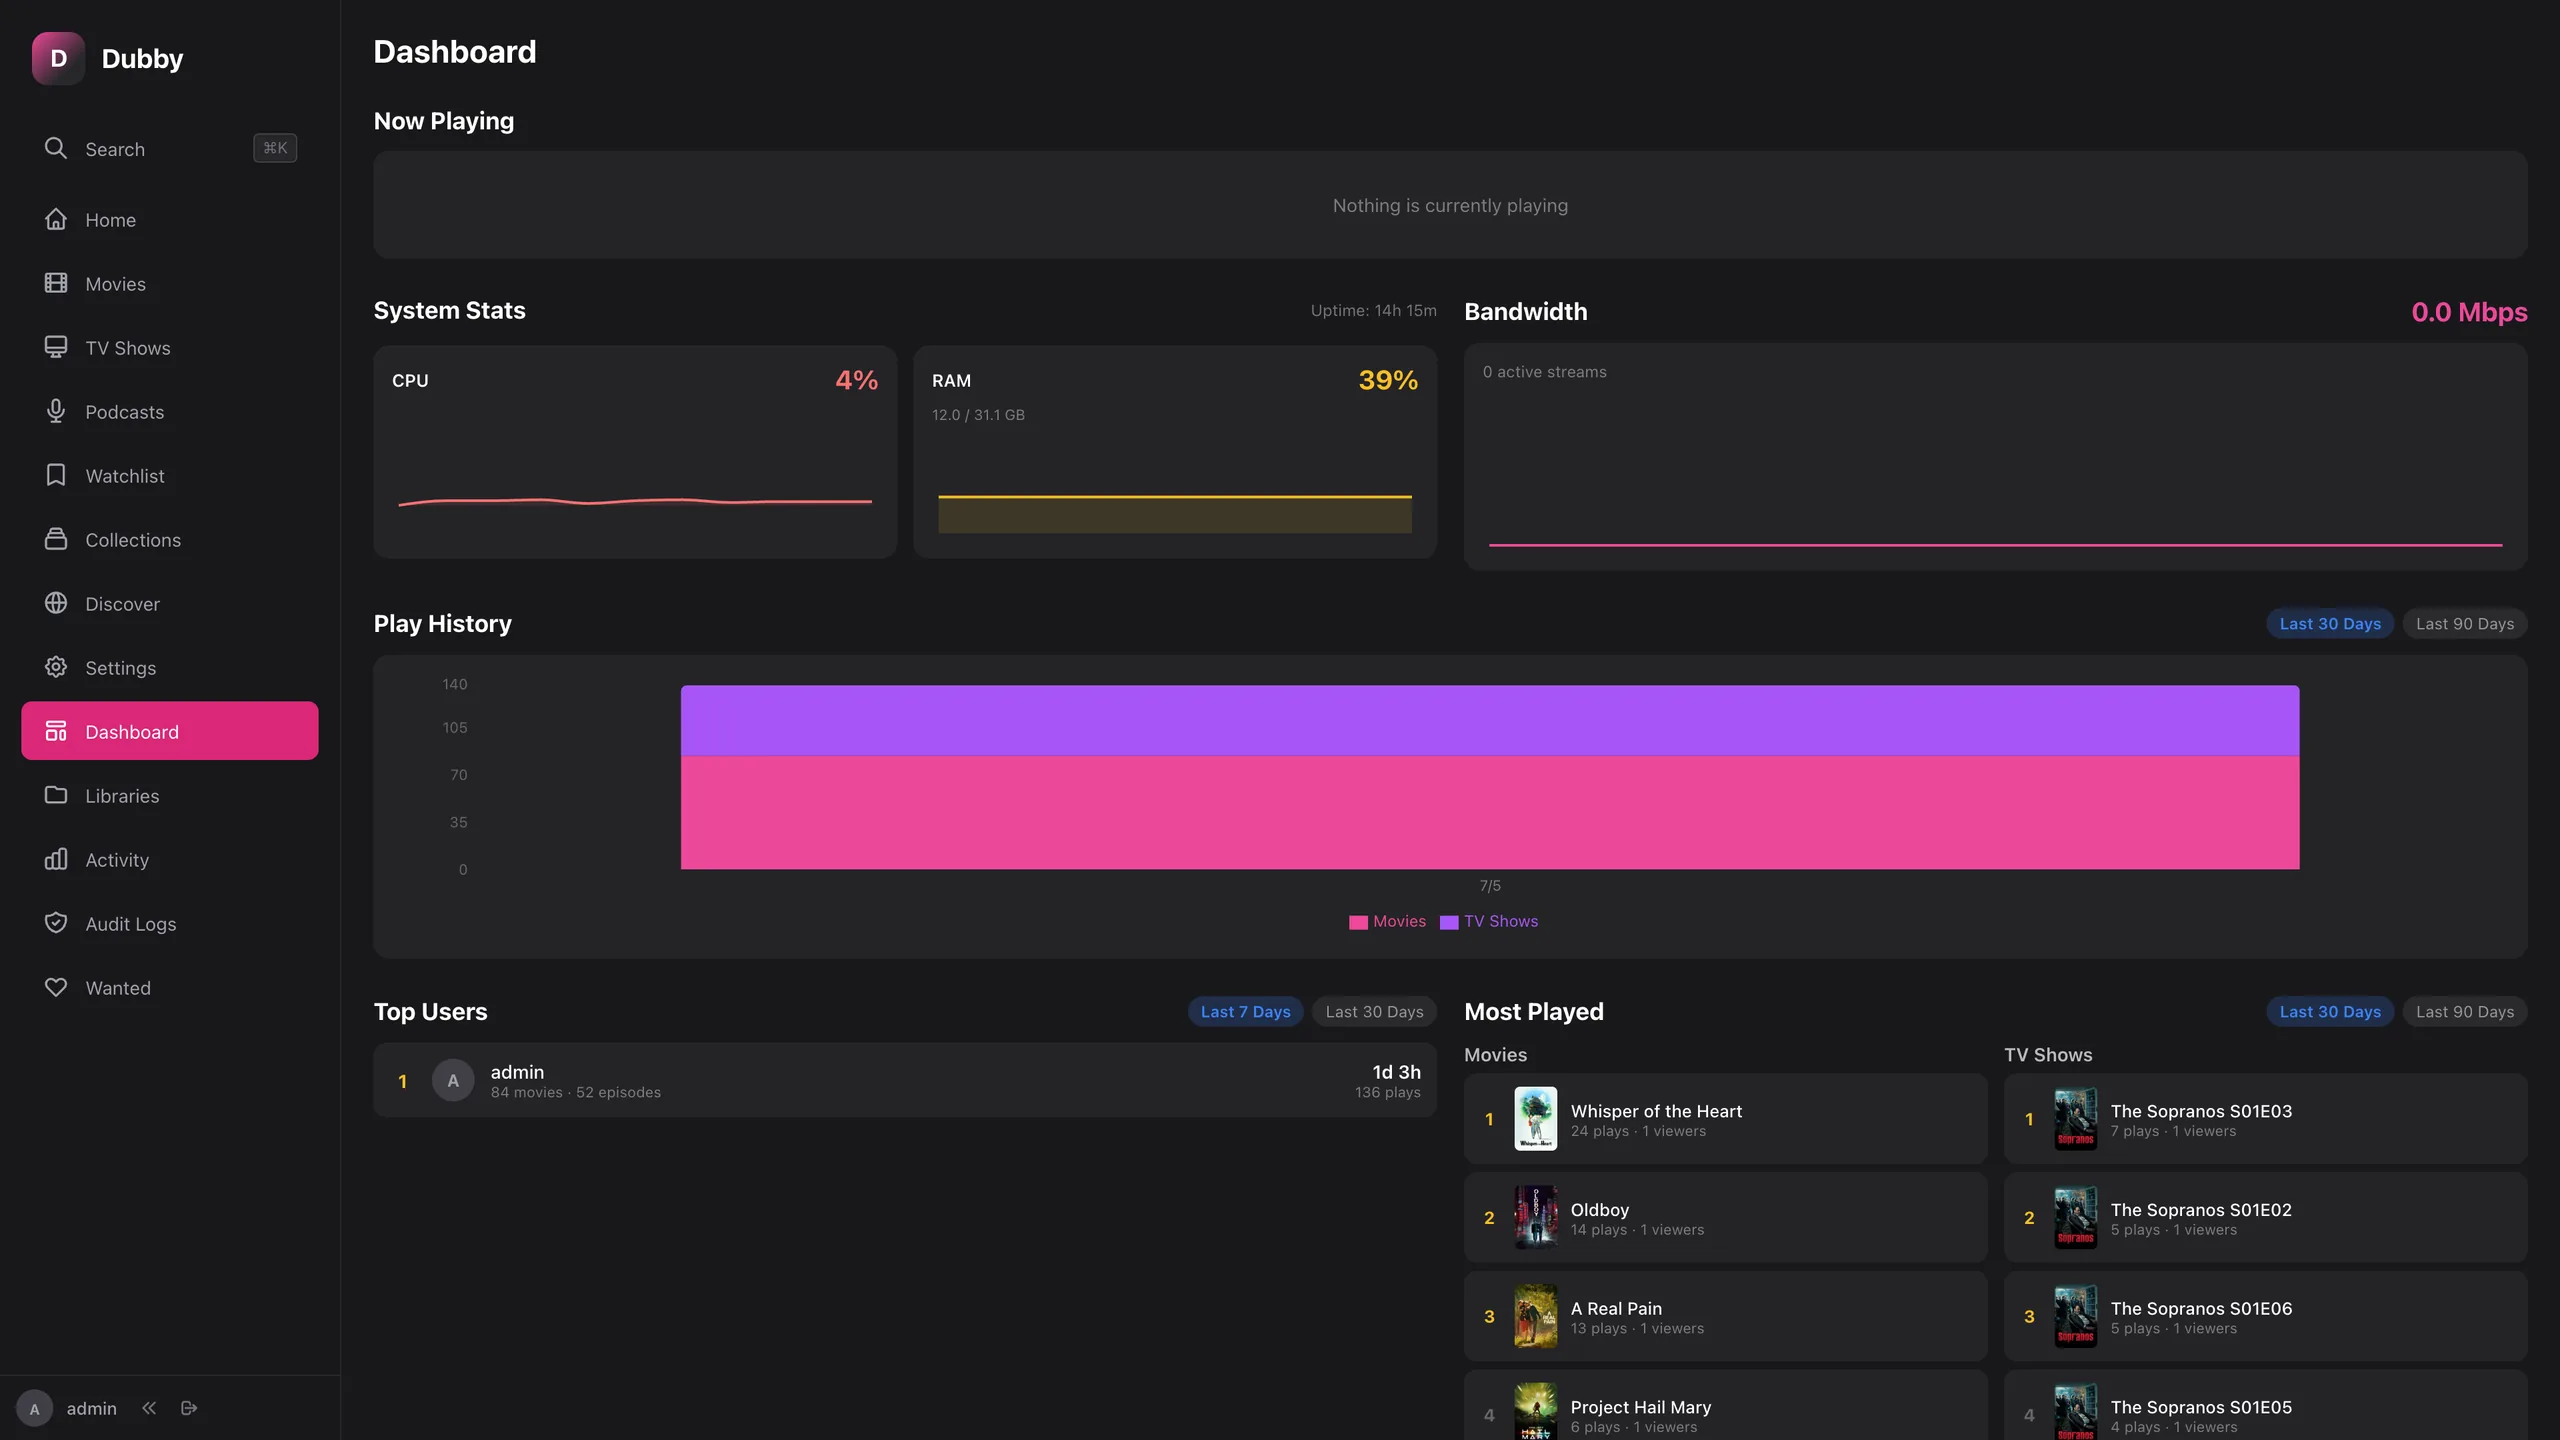Open the Search field
The width and height of the screenshot is (2560, 1440).
170,148
